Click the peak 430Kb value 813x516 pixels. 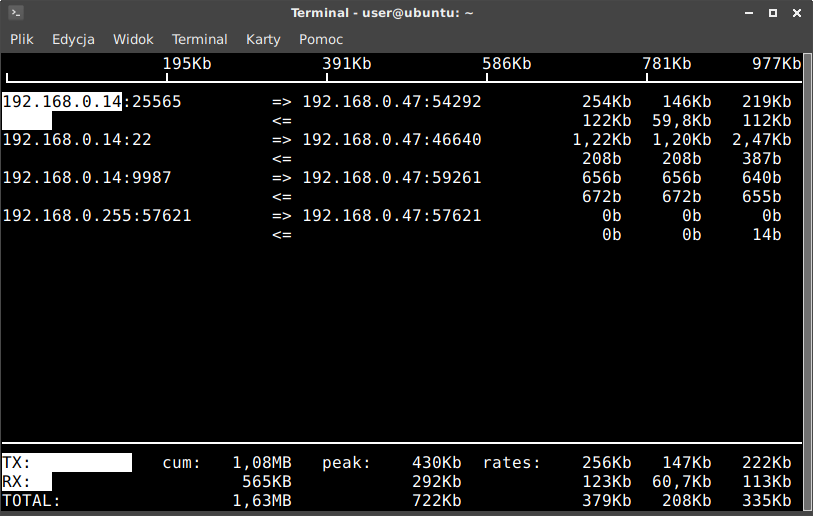[x=436, y=463]
